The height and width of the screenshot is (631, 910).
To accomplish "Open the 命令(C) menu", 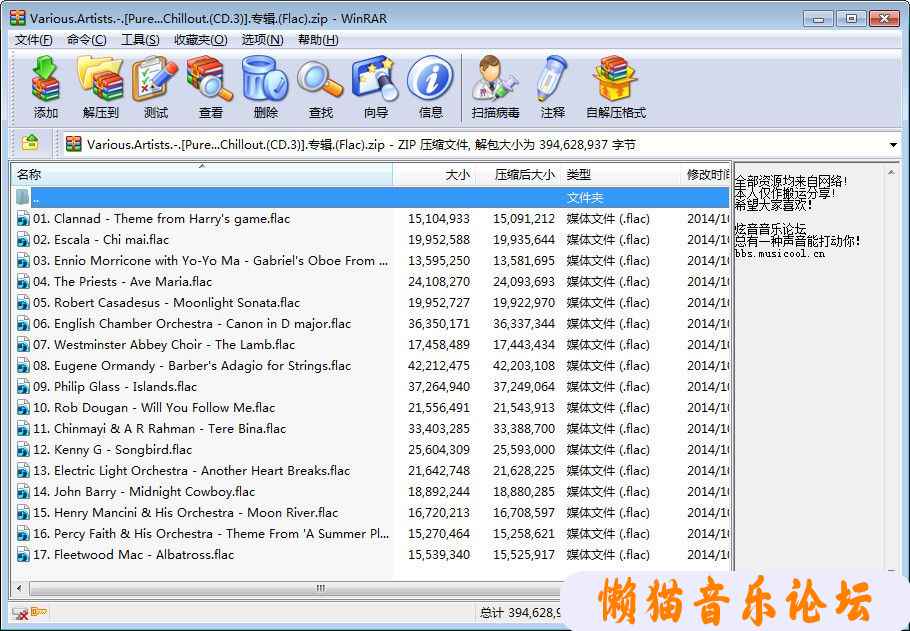I will click(86, 40).
